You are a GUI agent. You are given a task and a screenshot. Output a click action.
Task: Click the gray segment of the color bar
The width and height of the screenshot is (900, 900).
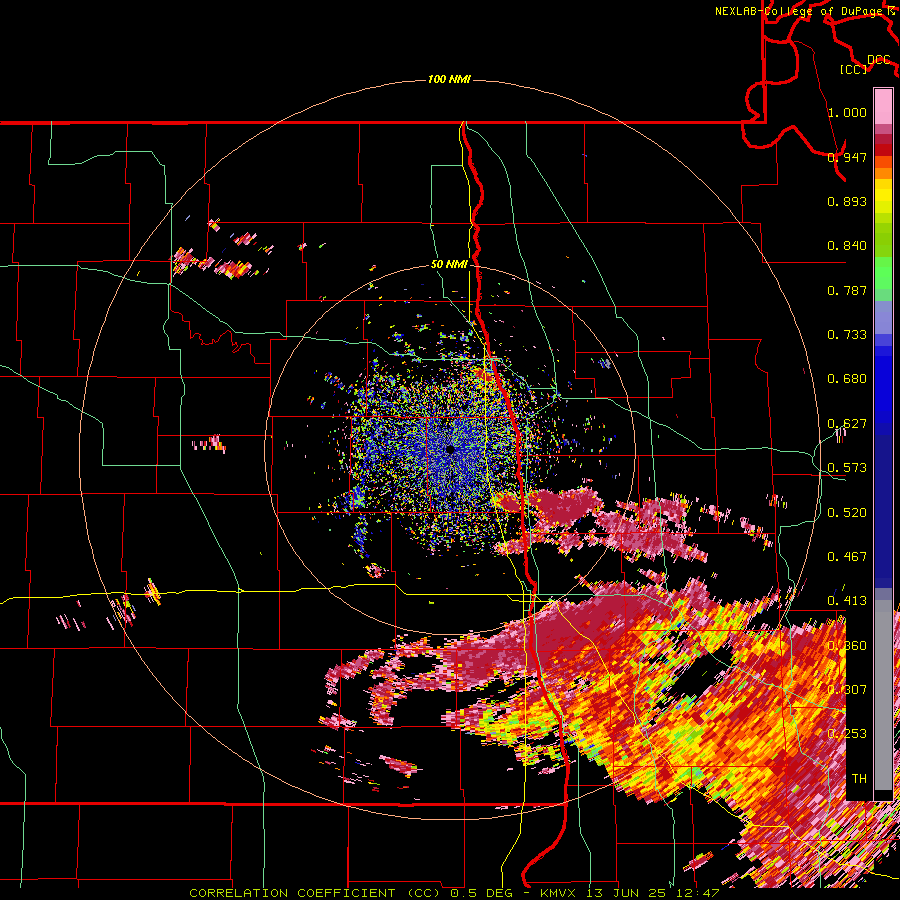pyautogui.click(x=883, y=695)
